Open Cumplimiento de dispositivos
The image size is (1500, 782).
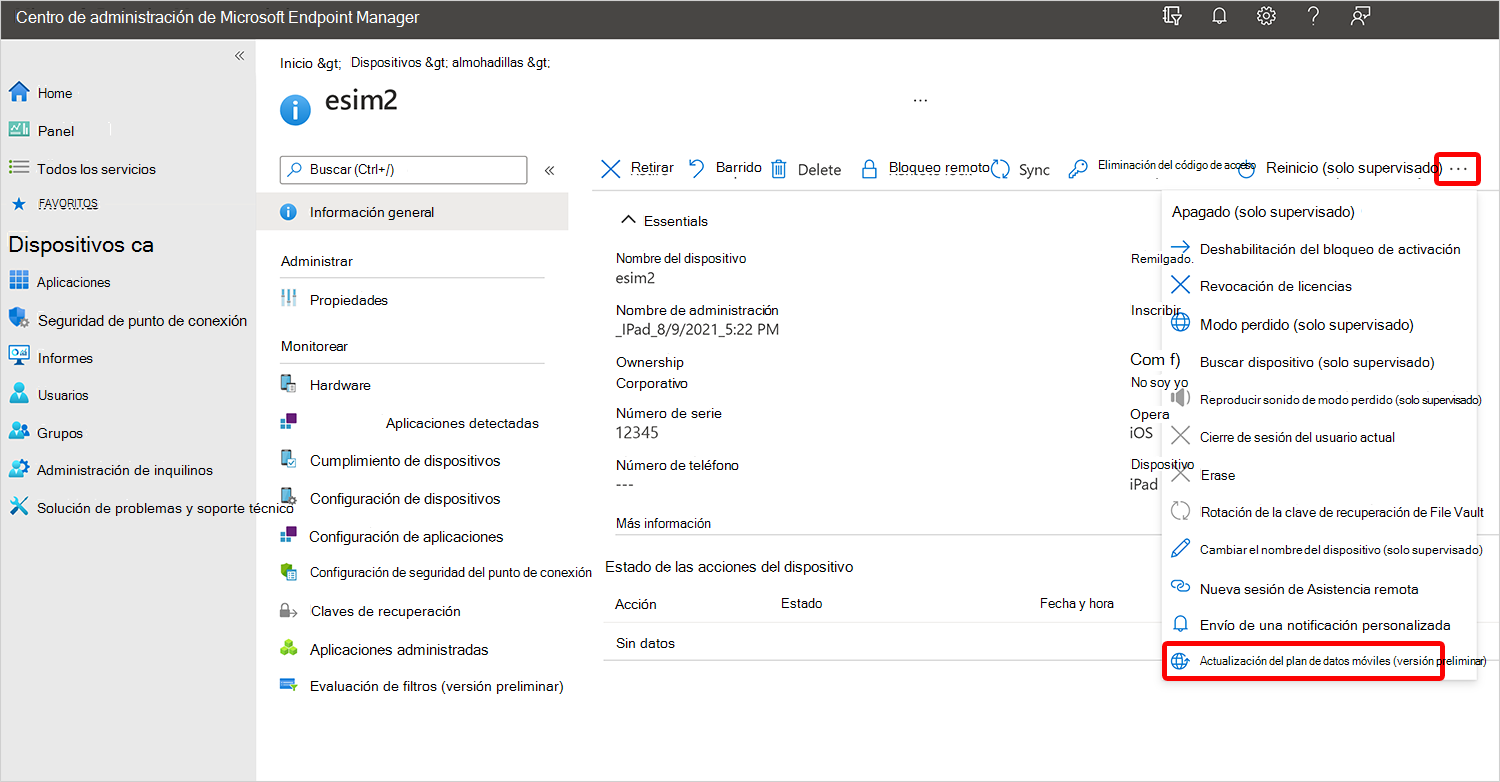click(x=405, y=461)
